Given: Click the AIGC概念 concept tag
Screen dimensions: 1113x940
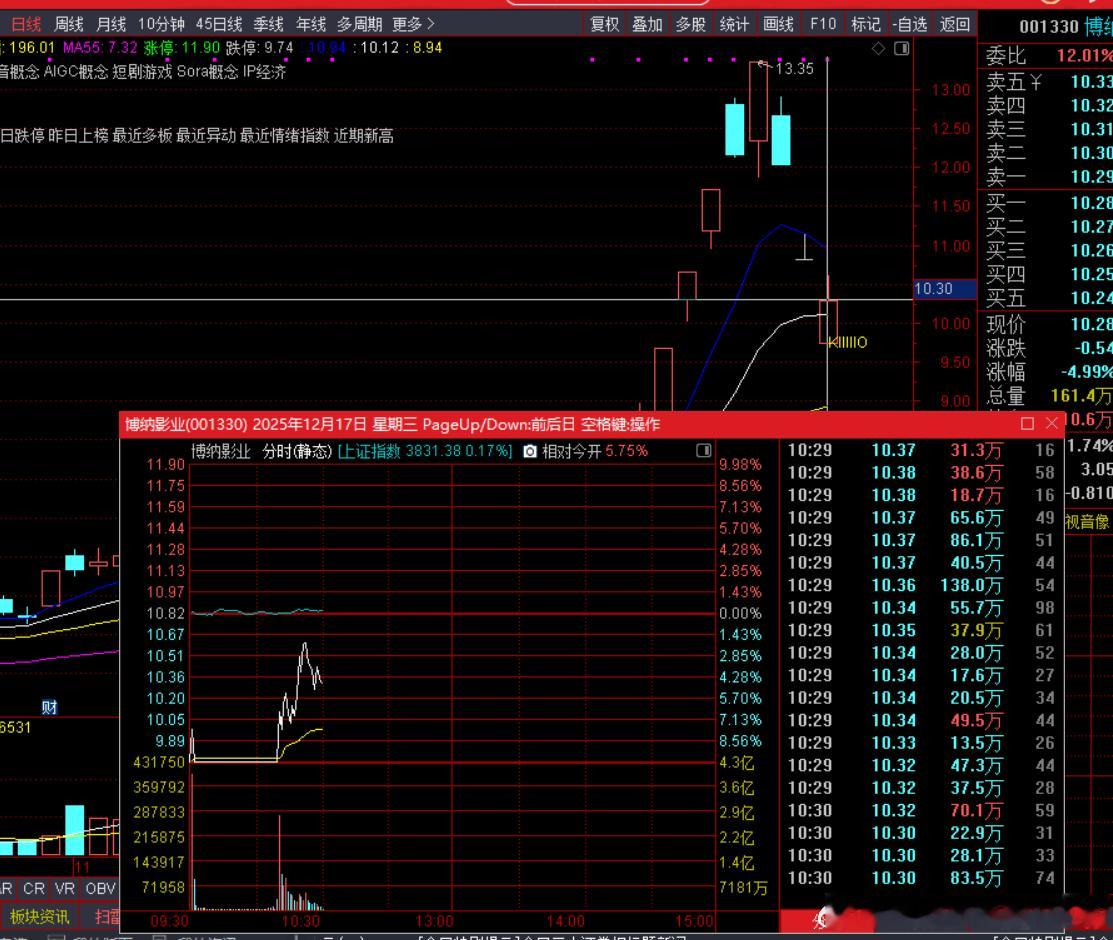Looking at the screenshot, I should [x=76, y=72].
